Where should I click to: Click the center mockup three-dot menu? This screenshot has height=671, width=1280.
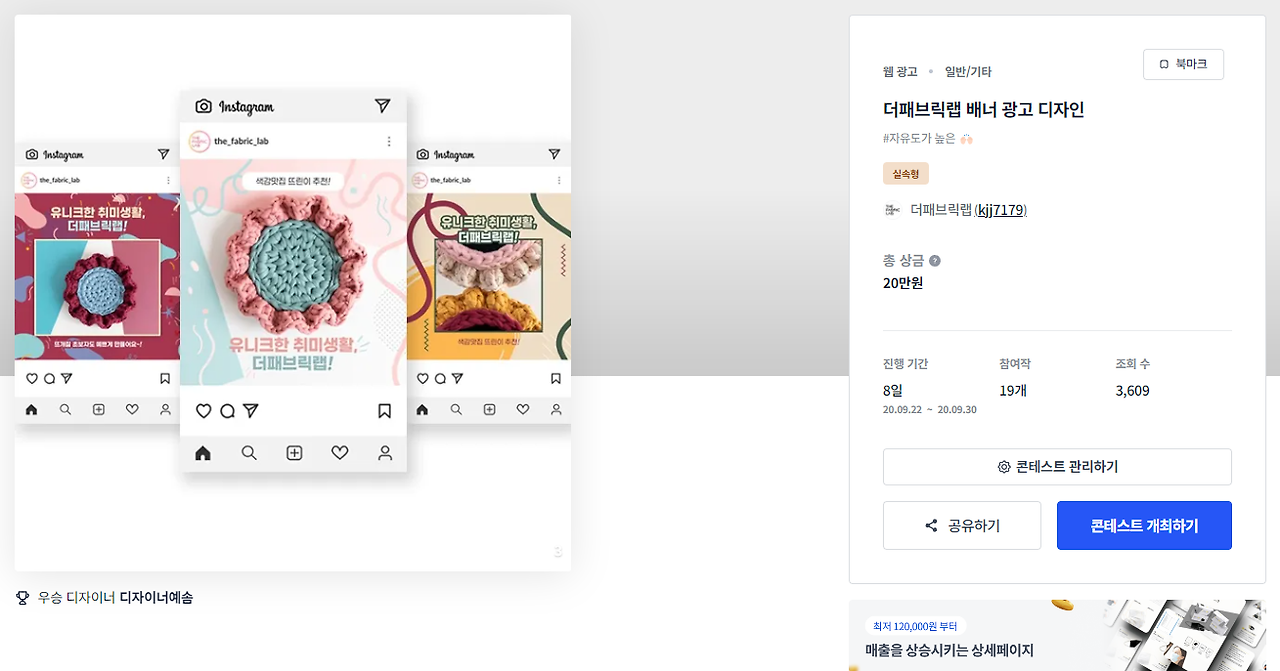point(389,141)
